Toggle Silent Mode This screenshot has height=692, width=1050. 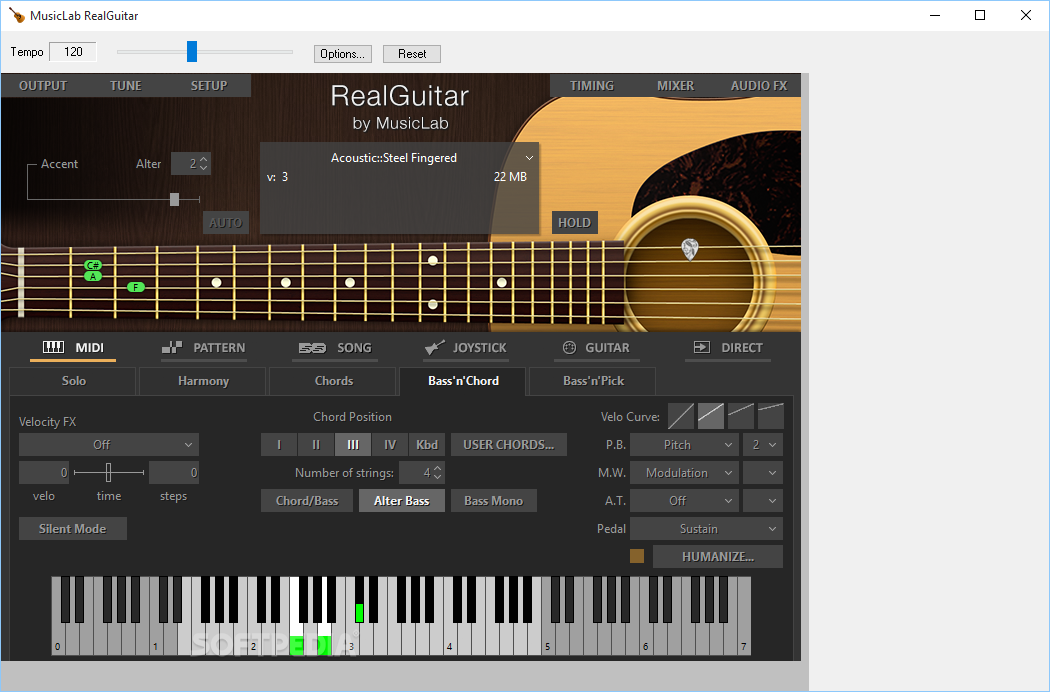72,529
